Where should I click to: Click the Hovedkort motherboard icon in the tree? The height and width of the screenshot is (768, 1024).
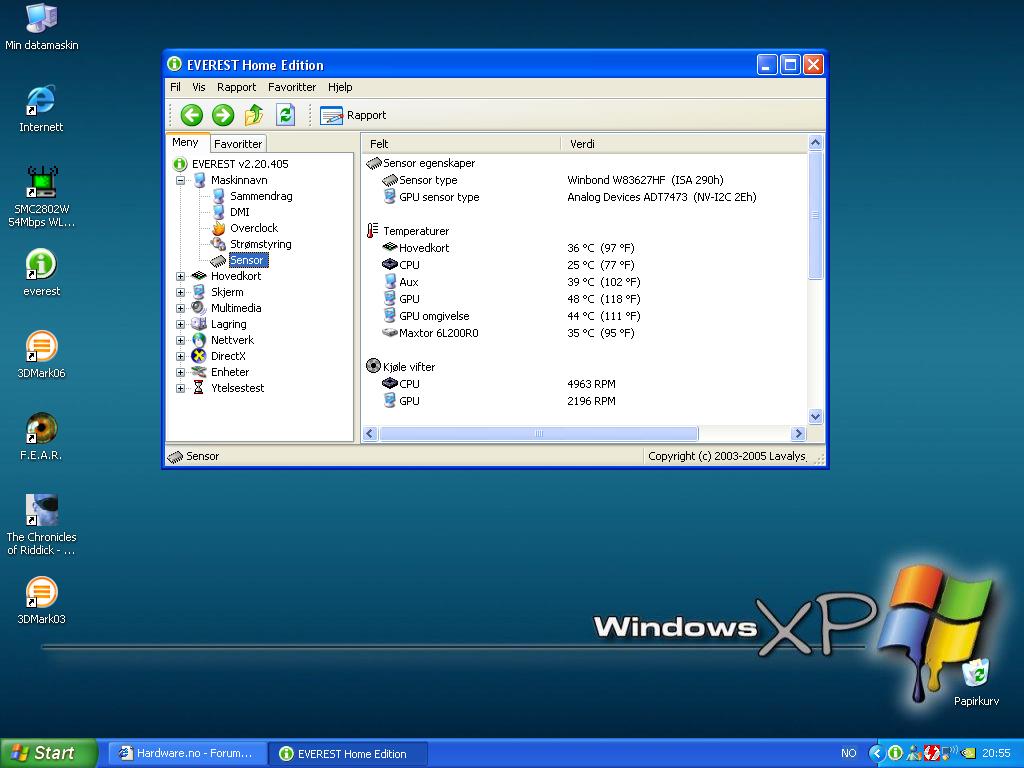click(x=199, y=276)
